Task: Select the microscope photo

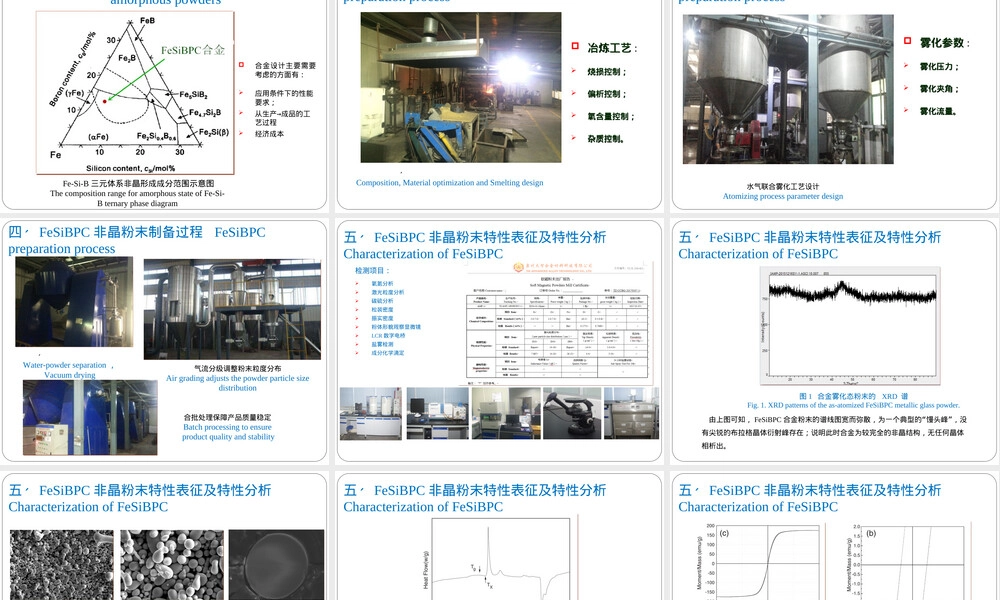Action: click(572, 413)
